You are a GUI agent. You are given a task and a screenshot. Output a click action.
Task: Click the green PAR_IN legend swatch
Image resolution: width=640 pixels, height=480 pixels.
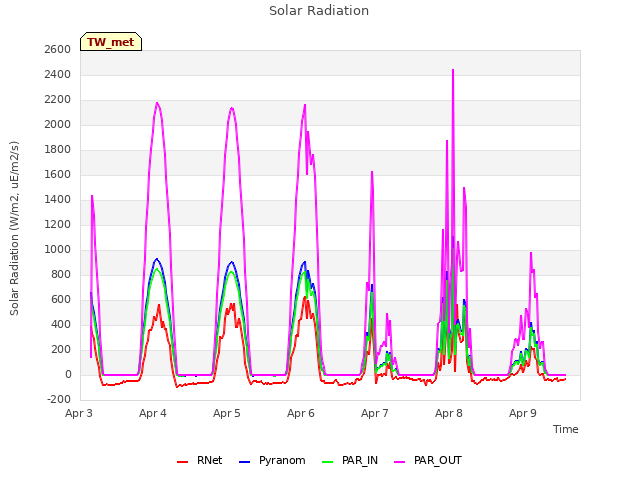pyautogui.click(x=327, y=462)
